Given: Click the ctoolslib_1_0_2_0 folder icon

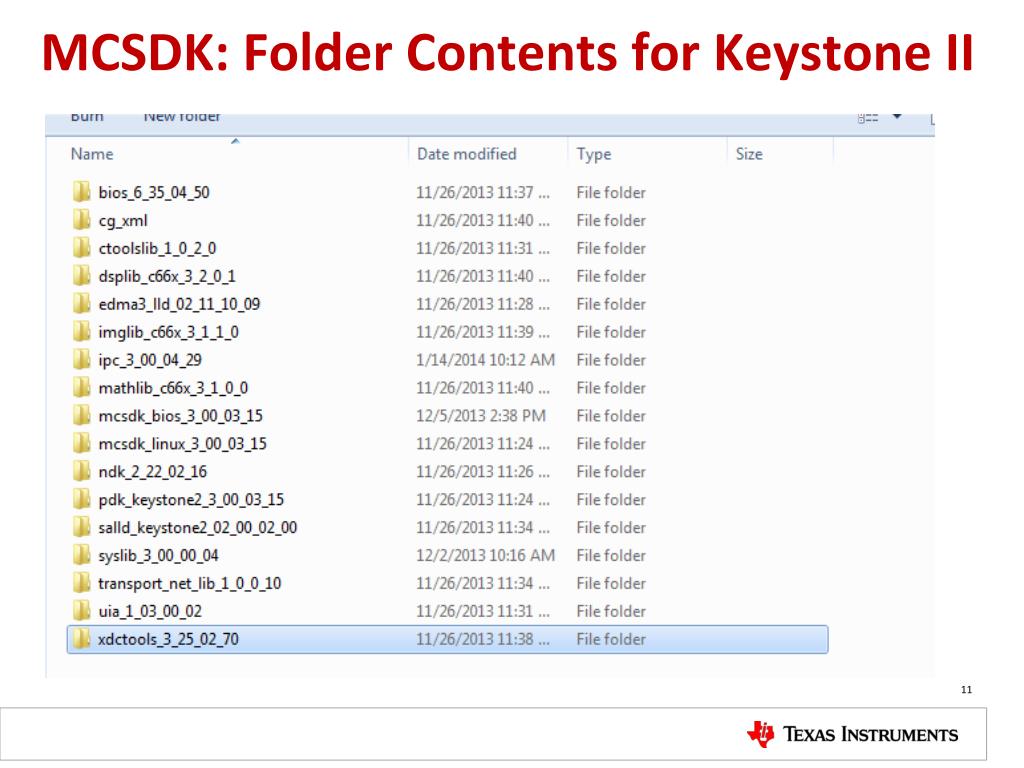Looking at the screenshot, I should coord(82,248).
